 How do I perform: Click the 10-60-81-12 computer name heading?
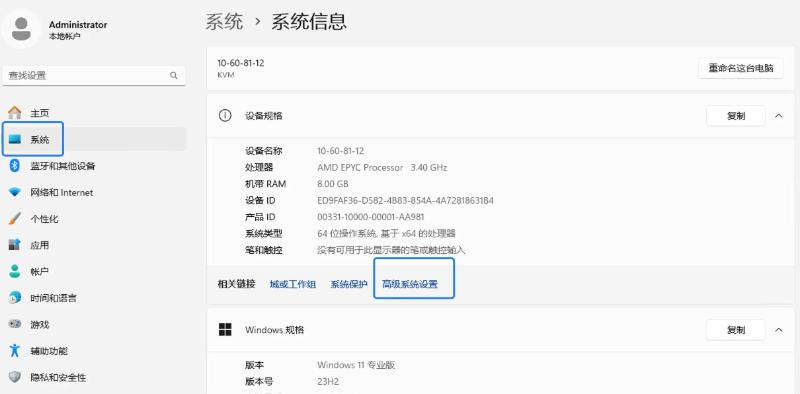point(241,63)
